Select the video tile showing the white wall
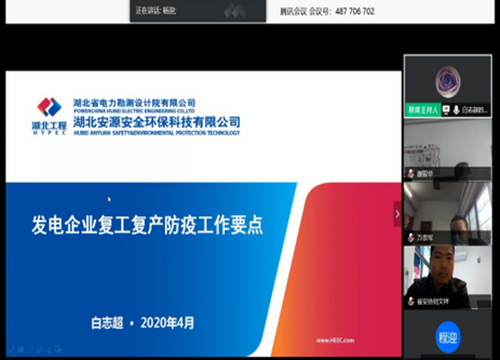 448,150
